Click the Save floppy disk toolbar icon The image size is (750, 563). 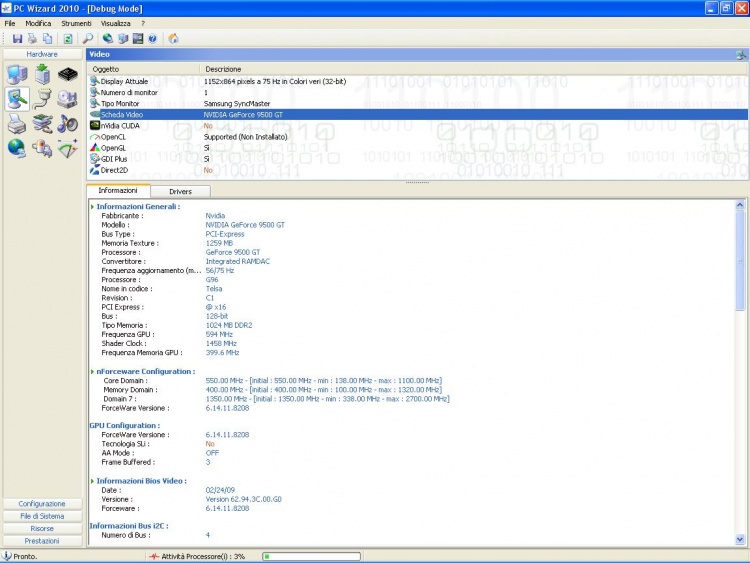pos(17,39)
